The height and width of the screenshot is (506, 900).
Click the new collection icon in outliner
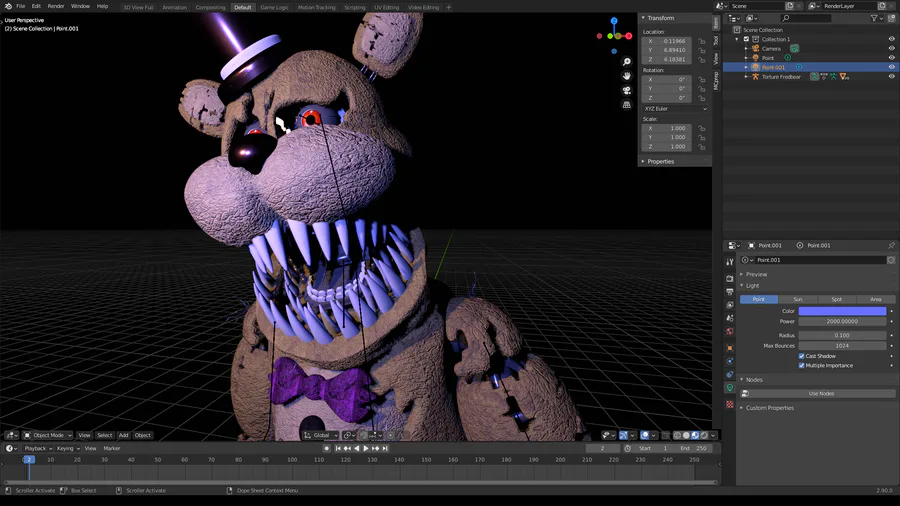891,18
